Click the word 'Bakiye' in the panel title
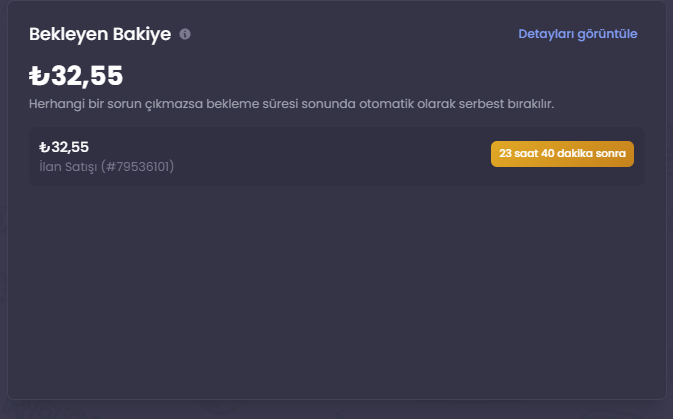This screenshot has height=419, width=673. (x=142, y=34)
